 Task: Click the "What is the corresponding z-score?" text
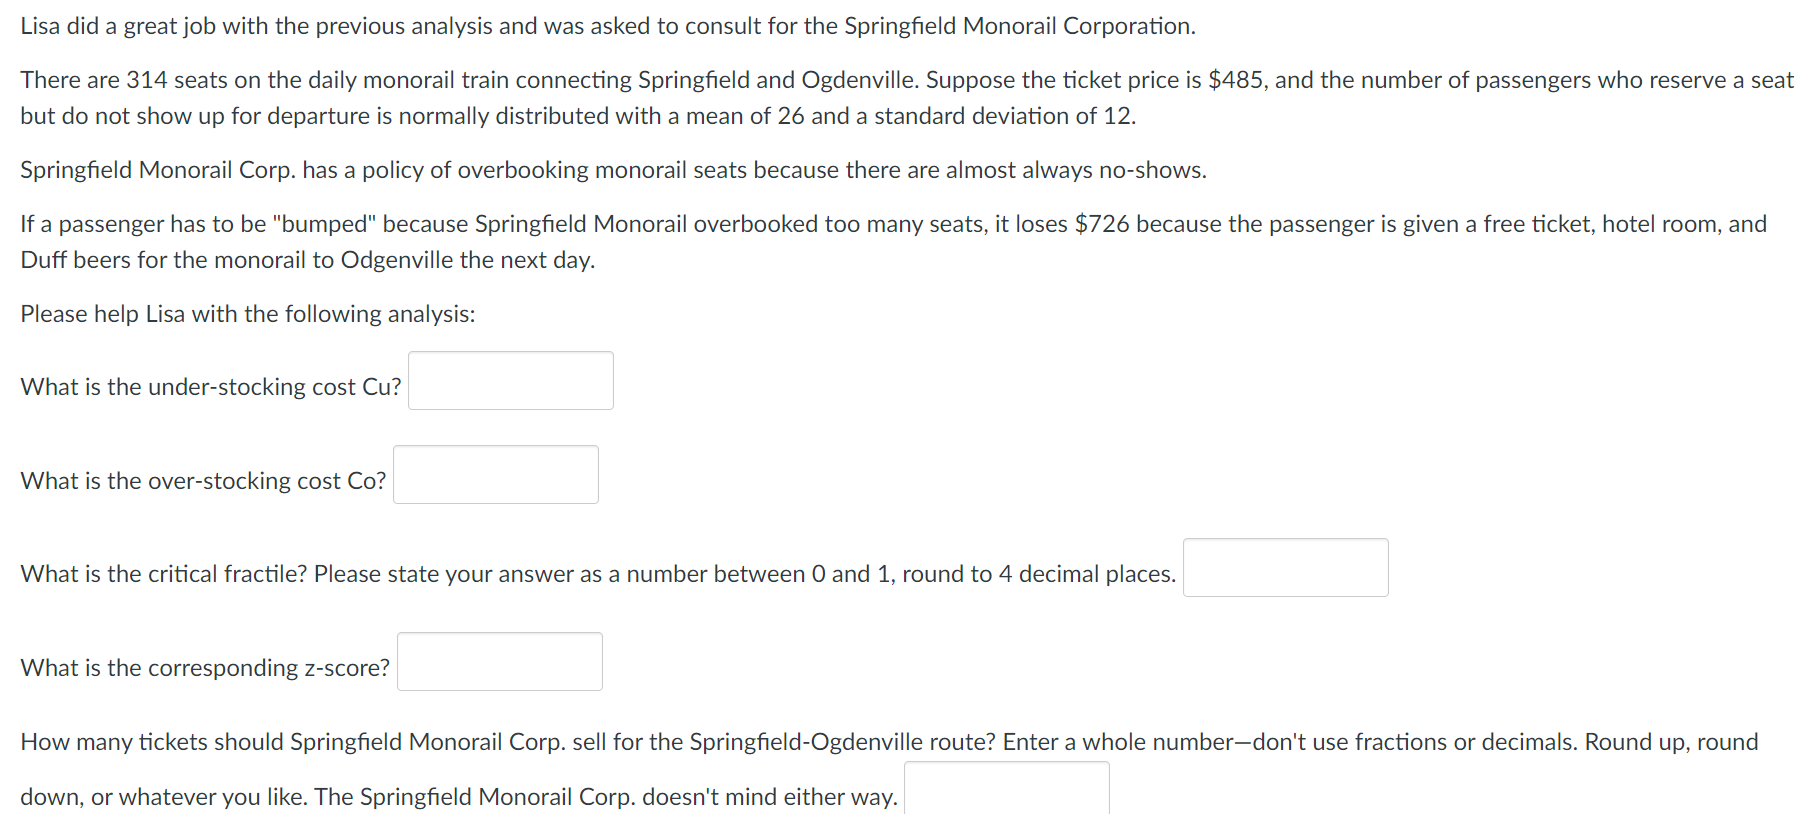pos(205,668)
